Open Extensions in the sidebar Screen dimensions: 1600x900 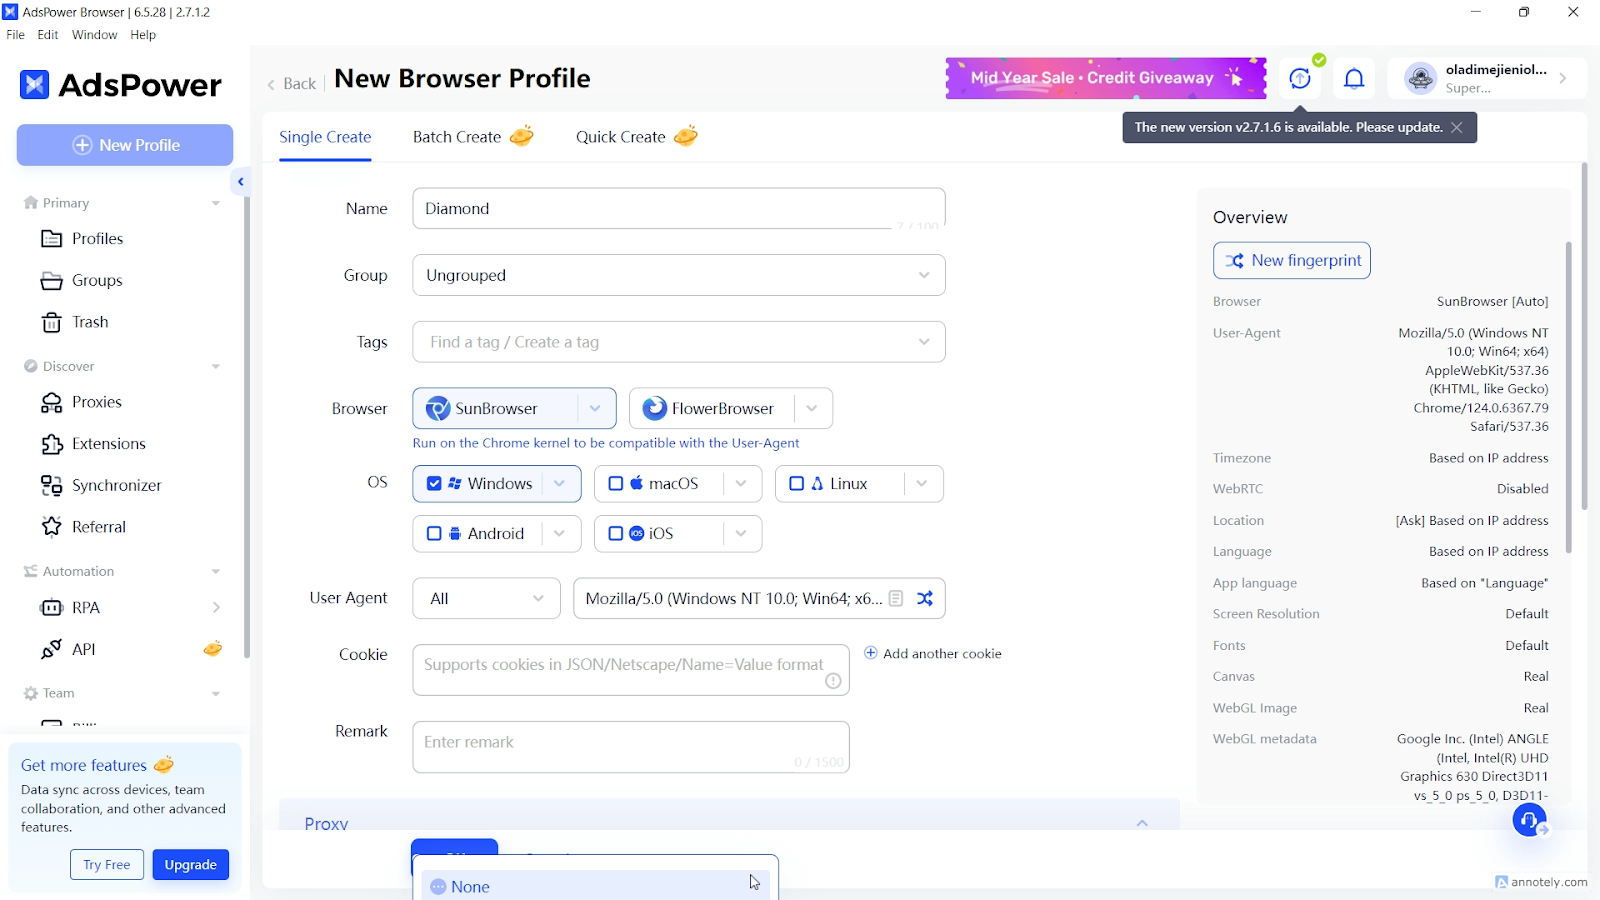(93, 444)
